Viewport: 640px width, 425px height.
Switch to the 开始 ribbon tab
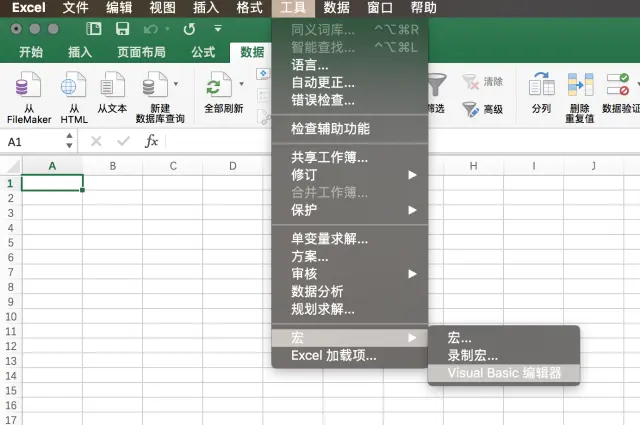pyautogui.click(x=31, y=52)
